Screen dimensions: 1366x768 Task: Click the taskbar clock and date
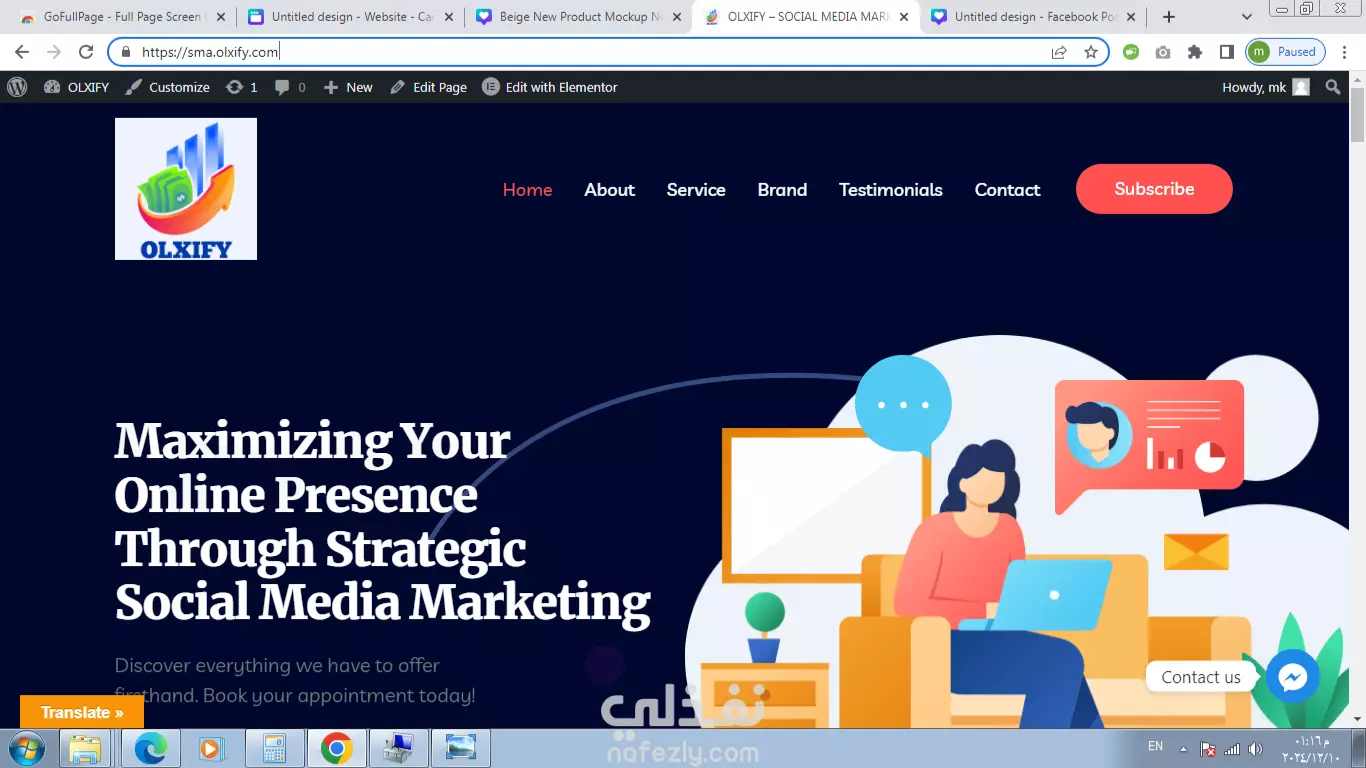pos(1310,748)
